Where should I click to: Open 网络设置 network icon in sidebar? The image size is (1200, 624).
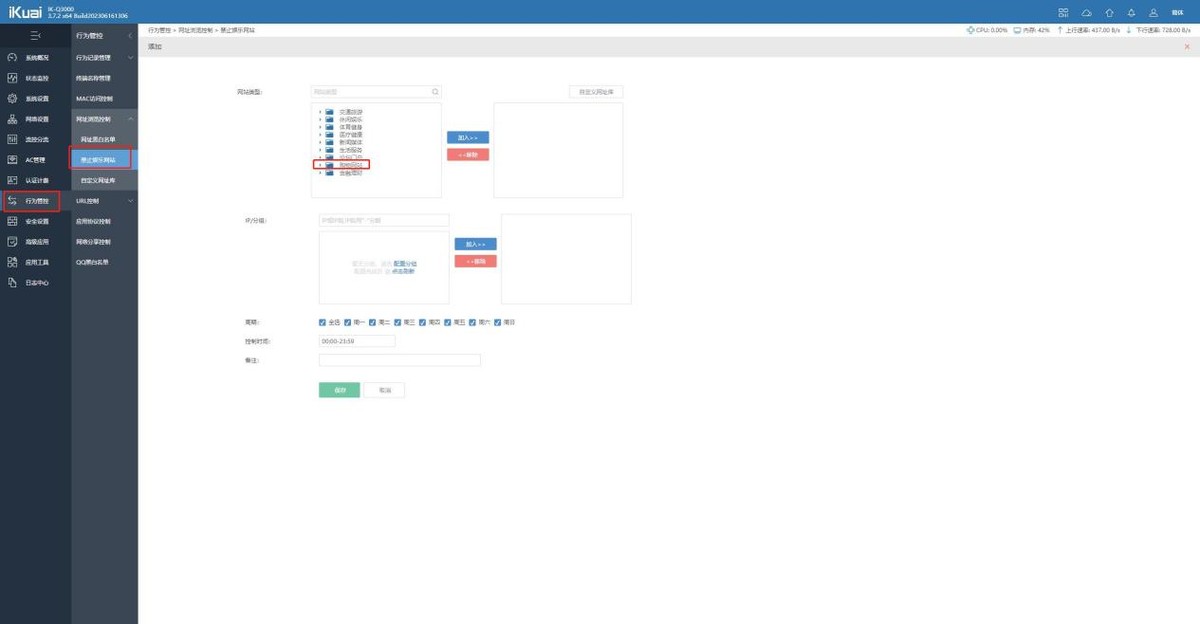pyautogui.click(x=12, y=119)
